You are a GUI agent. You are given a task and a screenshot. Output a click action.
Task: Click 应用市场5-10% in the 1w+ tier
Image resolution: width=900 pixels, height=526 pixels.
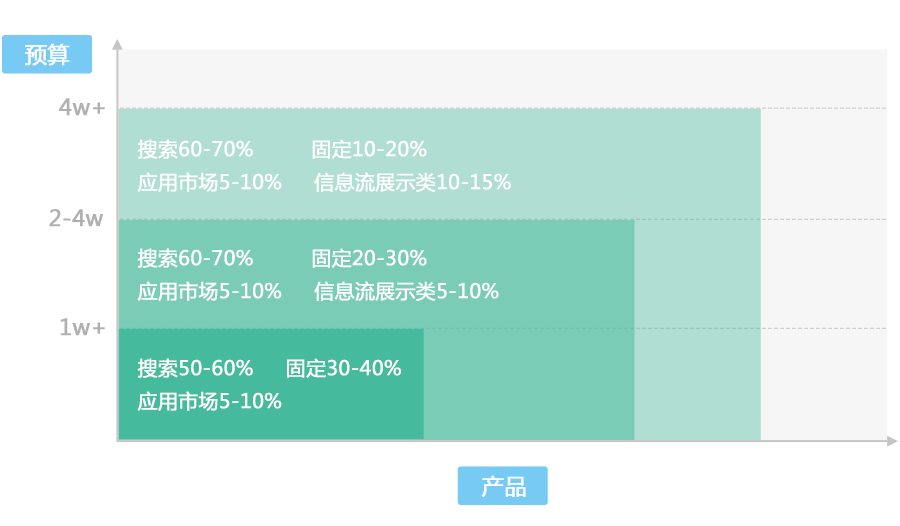point(210,401)
